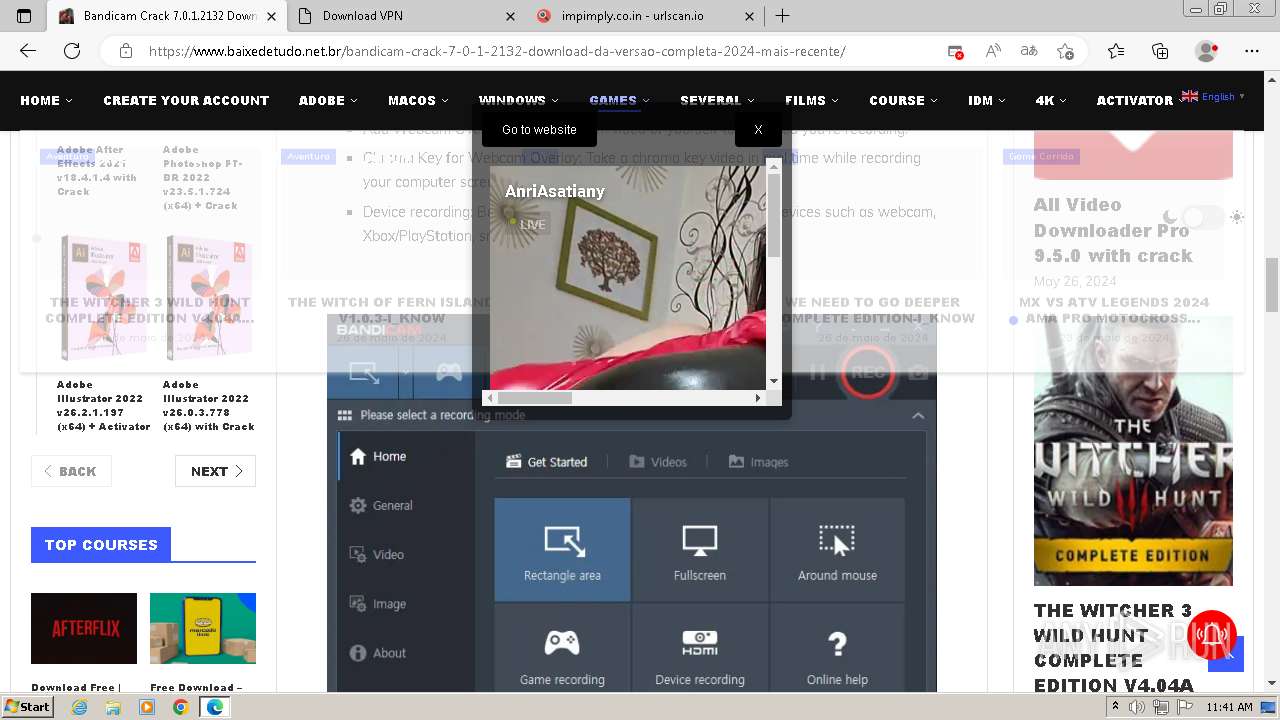Image resolution: width=1280 pixels, height=720 pixels.
Task: Open the Translate page icon
Action: click(x=1028, y=51)
